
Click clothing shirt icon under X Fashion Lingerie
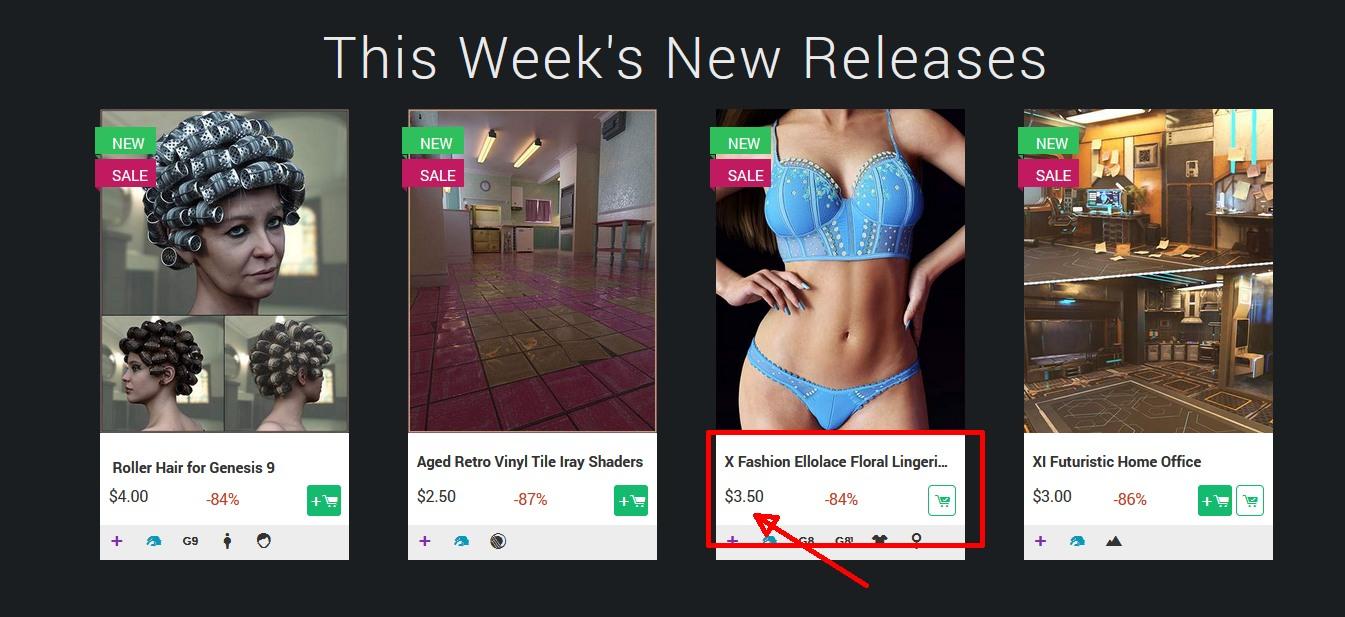880,541
